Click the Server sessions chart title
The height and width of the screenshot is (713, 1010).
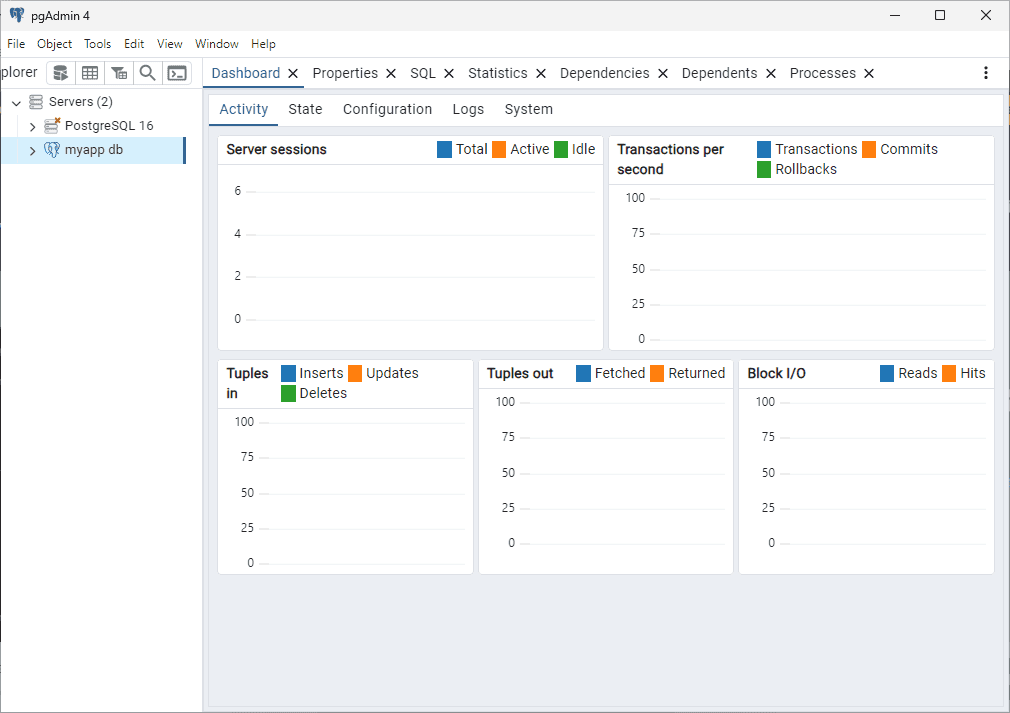pos(276,149)
